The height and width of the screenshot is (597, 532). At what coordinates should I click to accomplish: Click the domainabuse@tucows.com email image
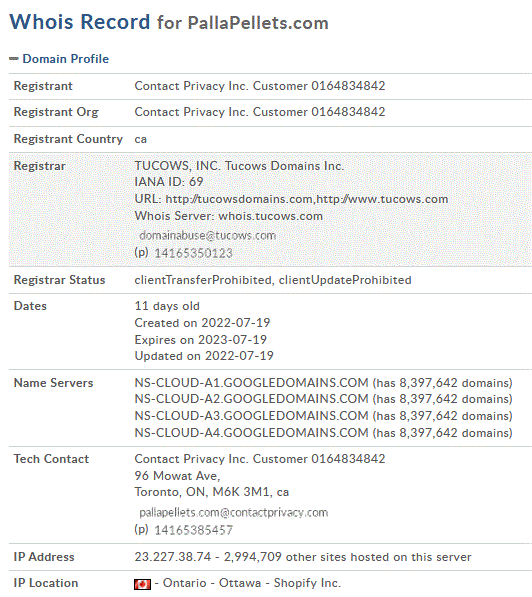(208, 235)
